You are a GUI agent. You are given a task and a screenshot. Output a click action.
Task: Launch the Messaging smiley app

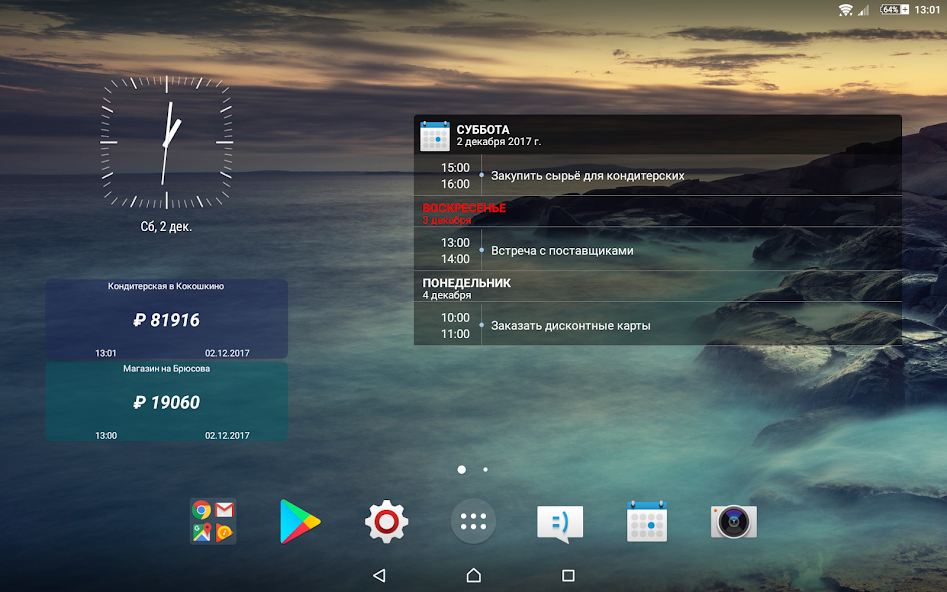[x=560, y=523]
